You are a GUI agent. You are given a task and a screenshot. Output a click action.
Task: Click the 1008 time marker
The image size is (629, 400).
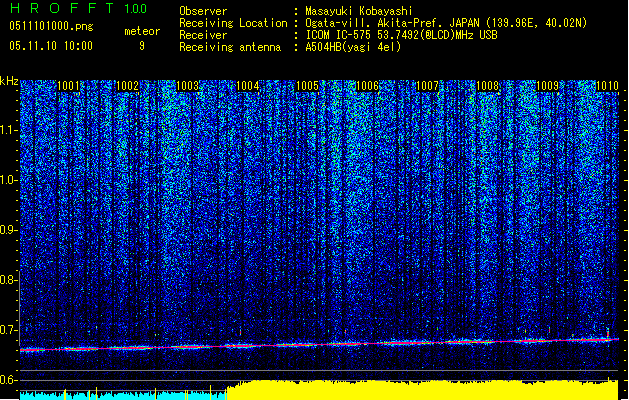[x=487, y=86]
